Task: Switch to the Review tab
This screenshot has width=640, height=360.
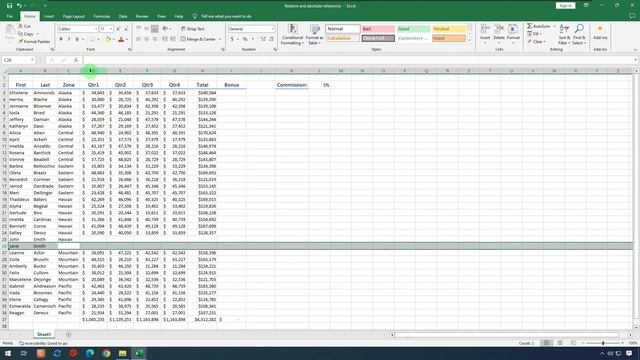Action: coord(142,16)
